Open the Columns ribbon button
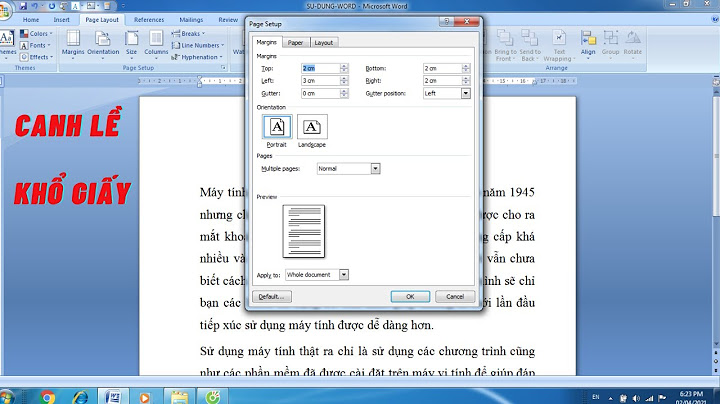The image size is (720, 404). [156, 43]
